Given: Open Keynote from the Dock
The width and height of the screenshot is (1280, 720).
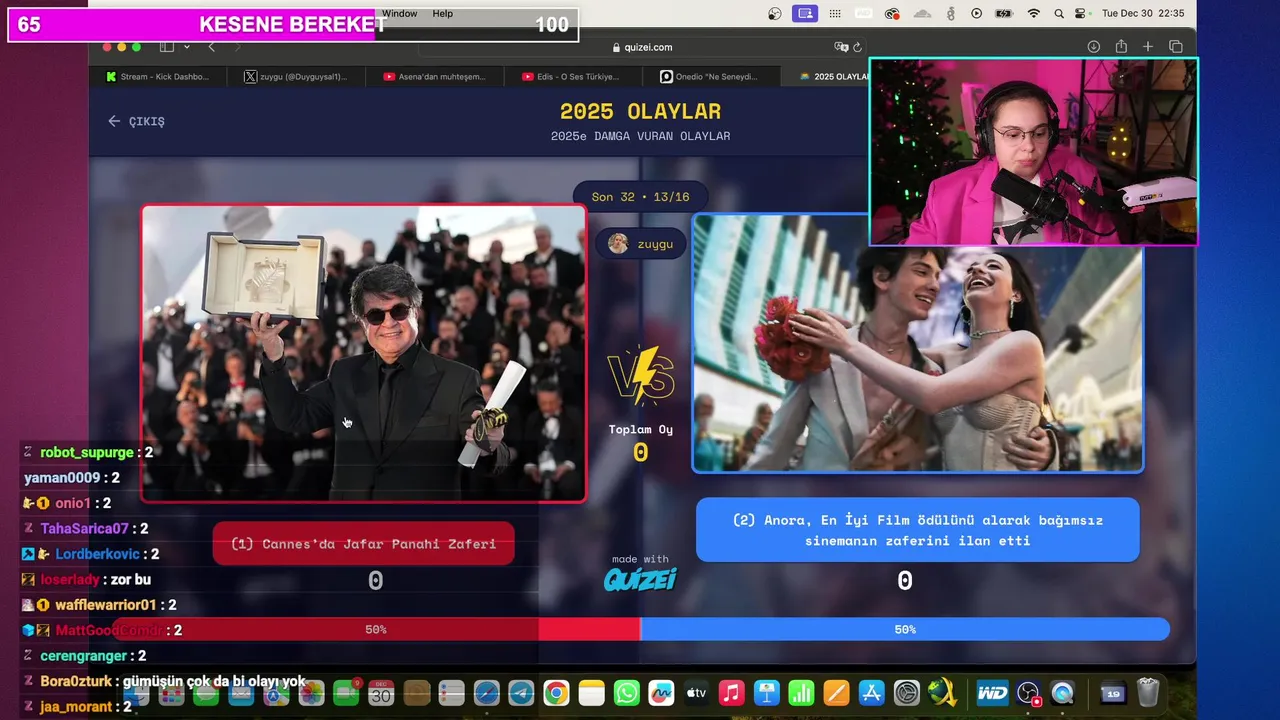Looking at the screenshot, I should coord(767,693).
